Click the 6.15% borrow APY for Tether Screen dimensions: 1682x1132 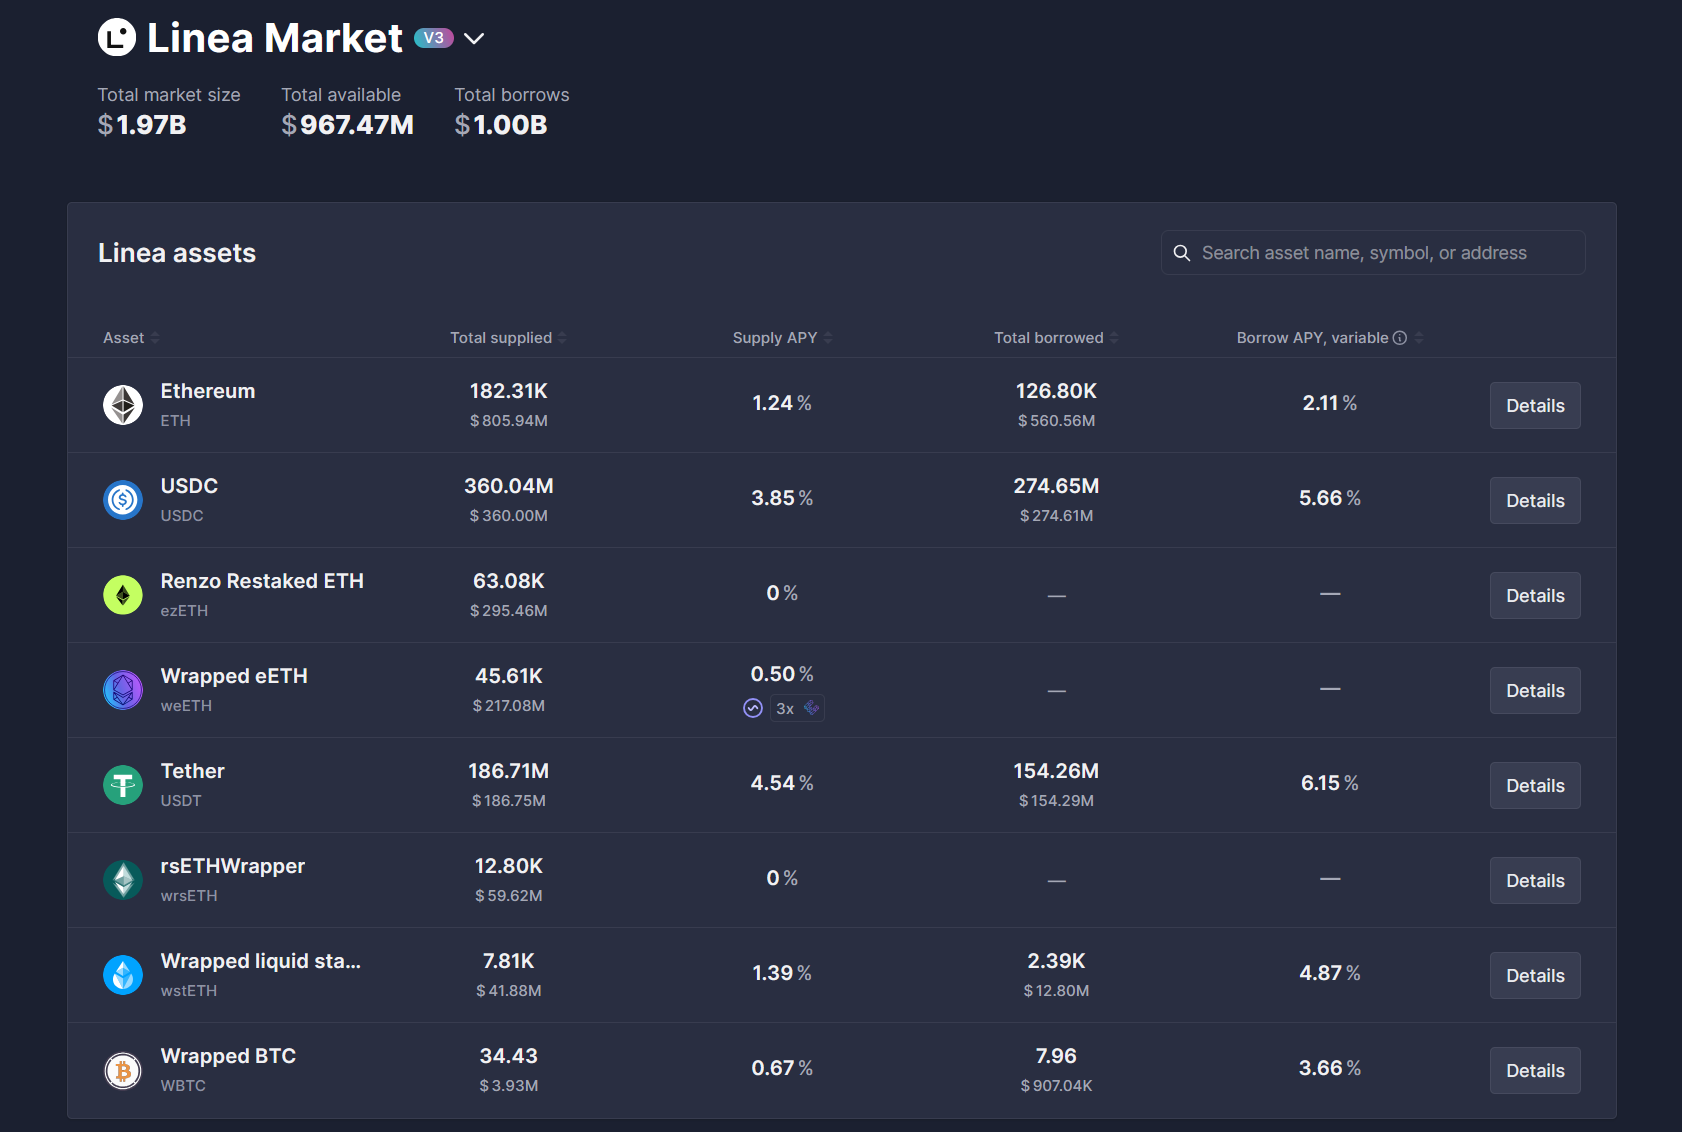1330,783
